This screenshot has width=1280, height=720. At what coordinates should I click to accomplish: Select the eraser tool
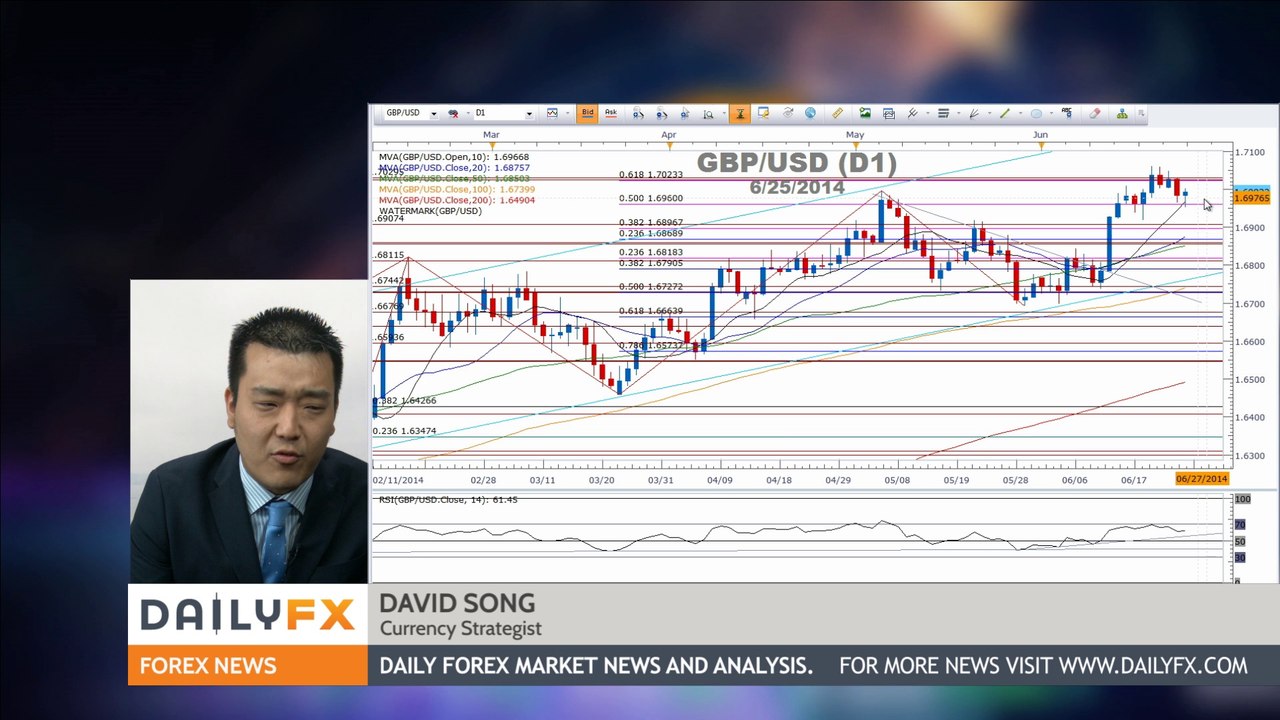[x=1095, y=113]
